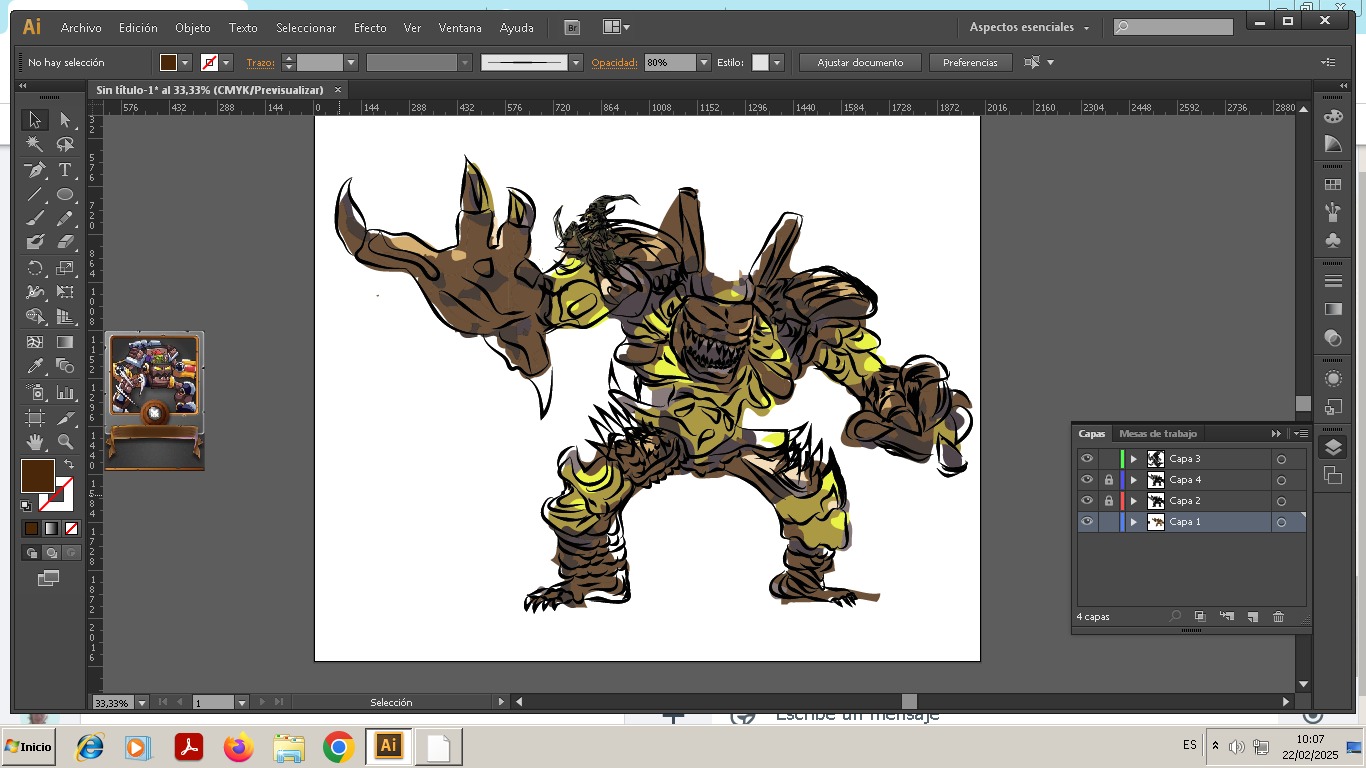
Task: Create a new layer in Capas panel
Action: tap(1252, 617)
